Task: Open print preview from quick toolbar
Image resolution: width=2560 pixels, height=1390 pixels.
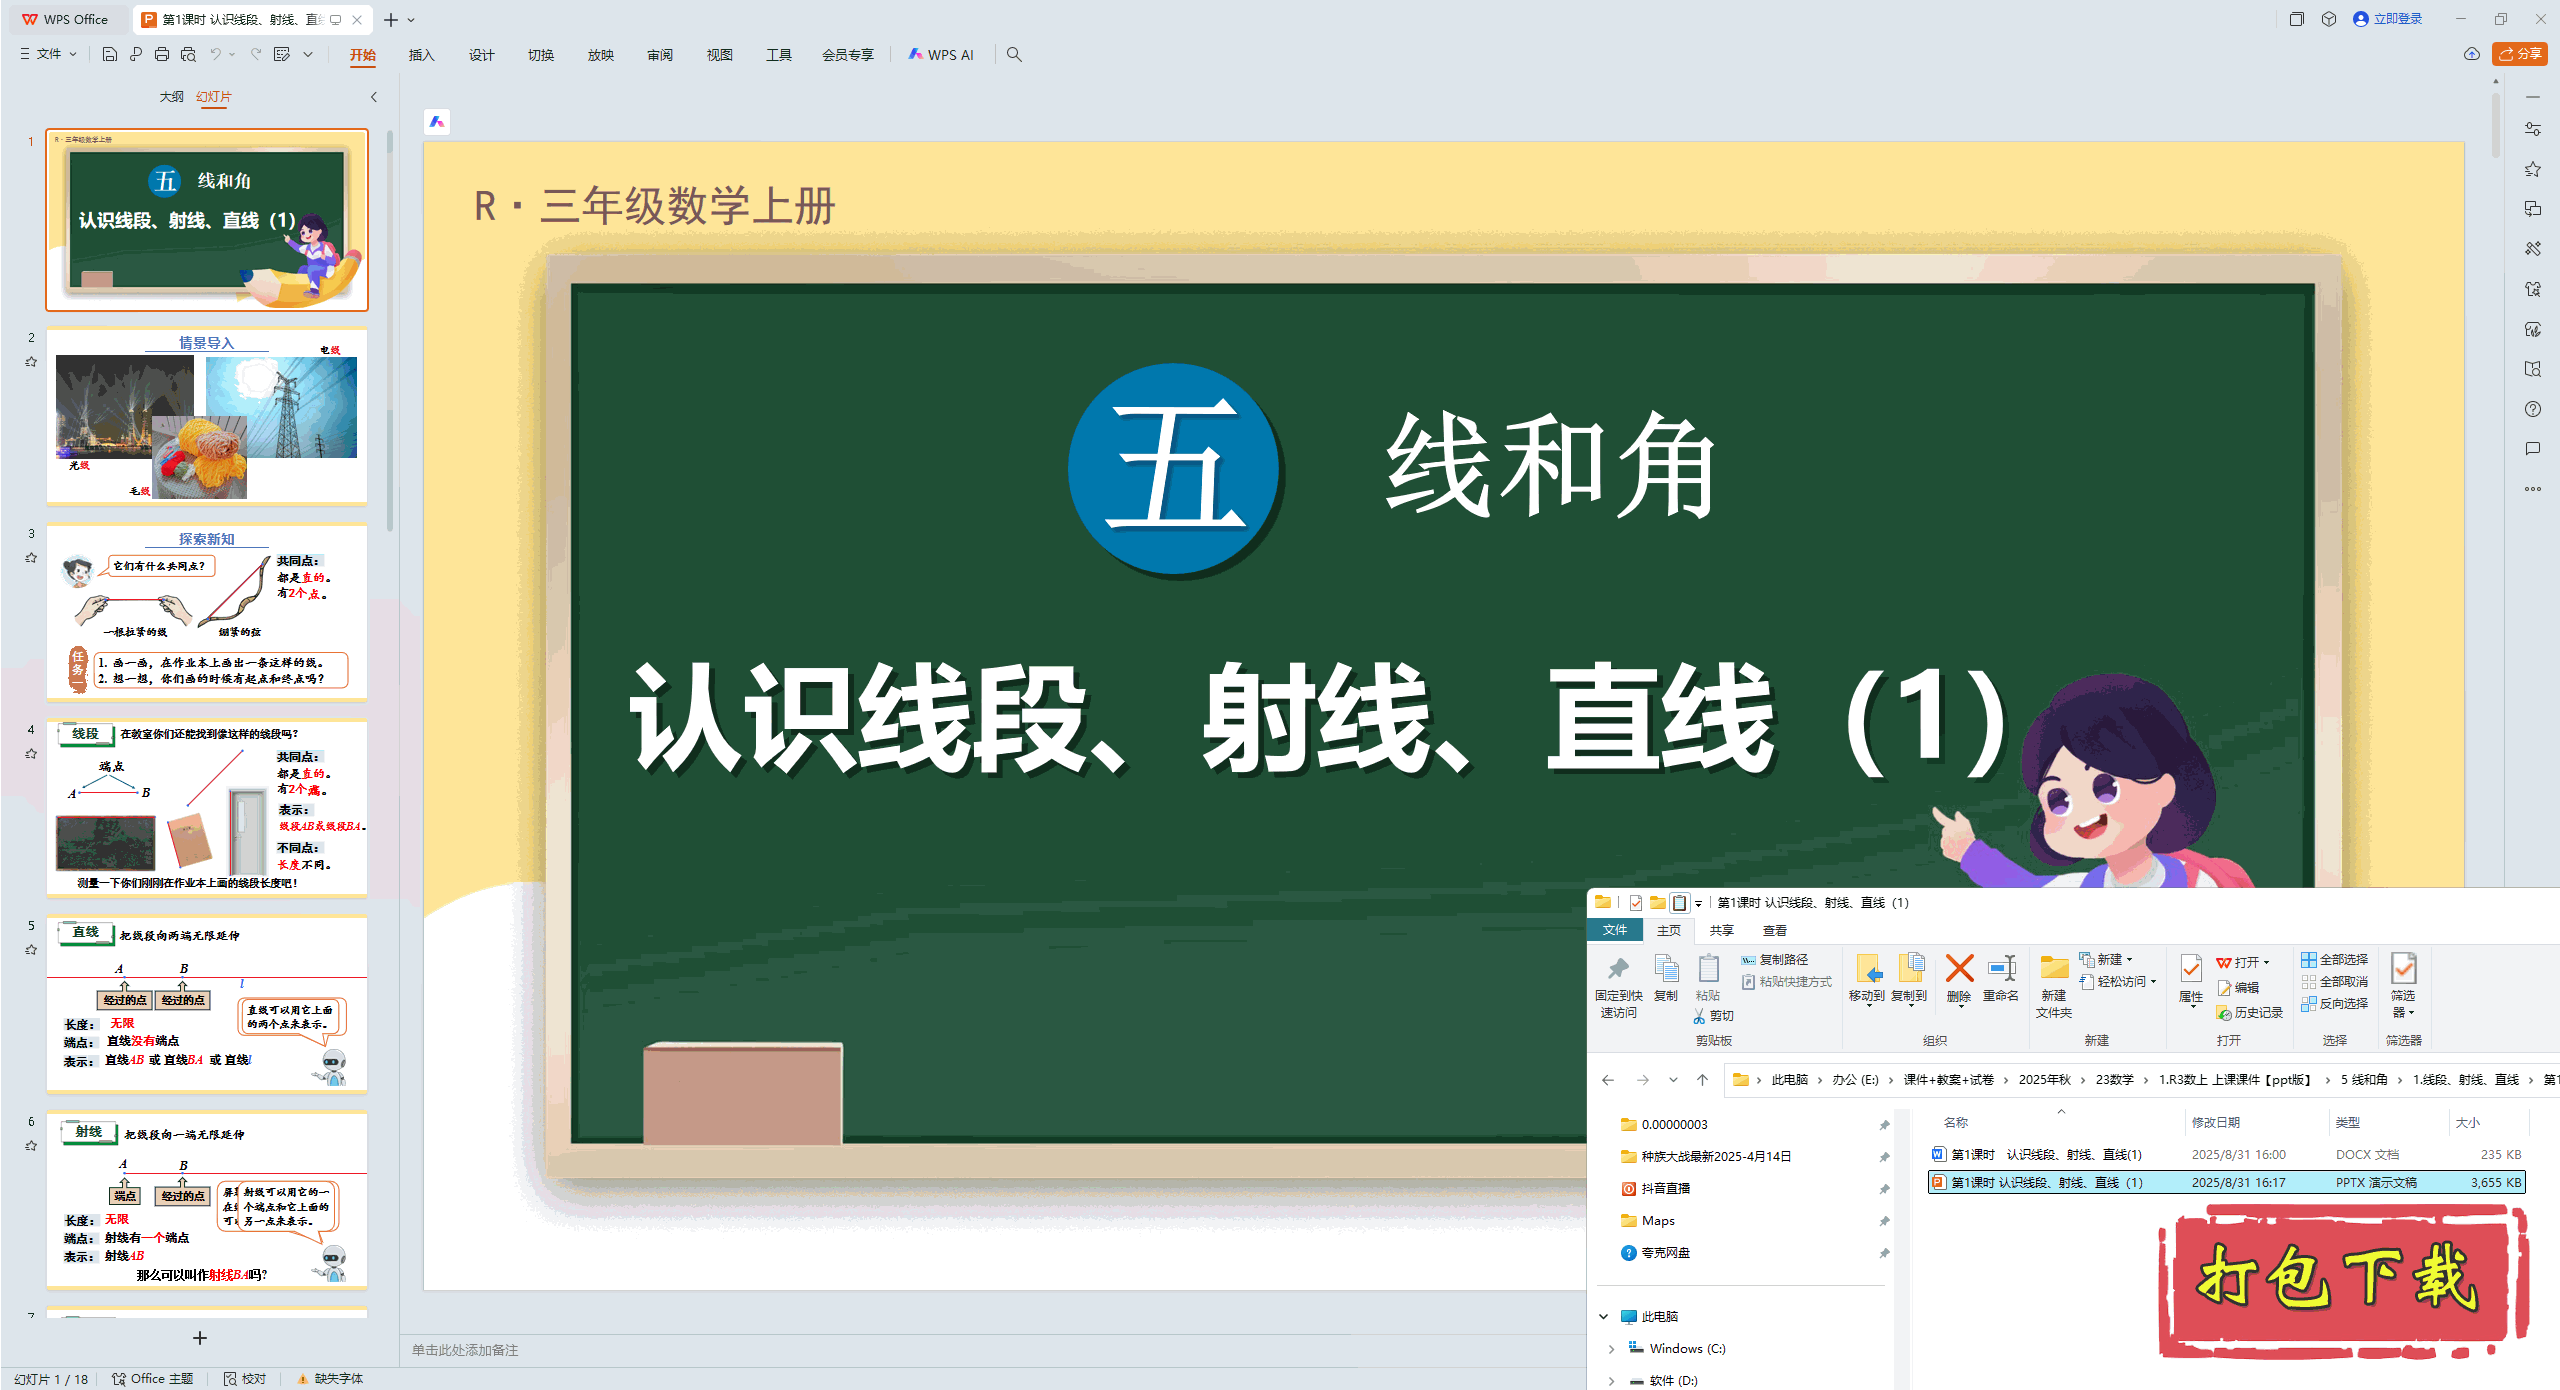Action: tap(188, 54)
